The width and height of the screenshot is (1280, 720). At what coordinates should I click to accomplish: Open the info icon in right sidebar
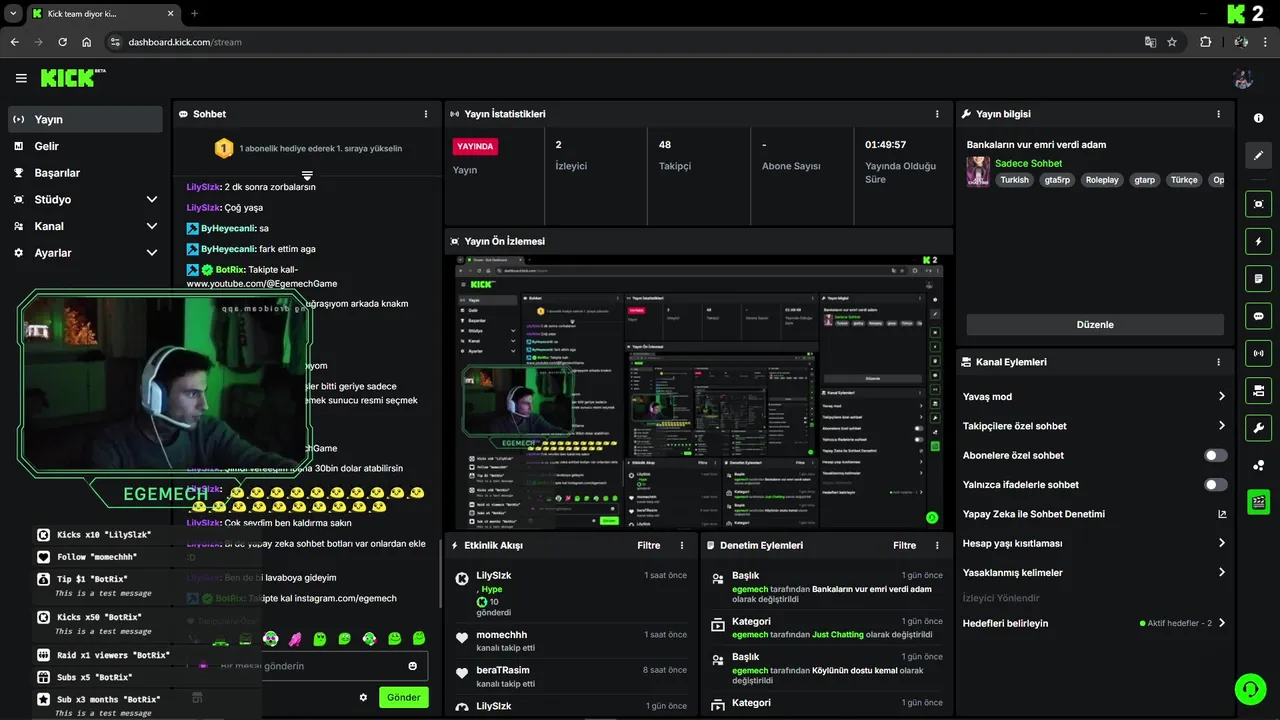pos(1258,118)
